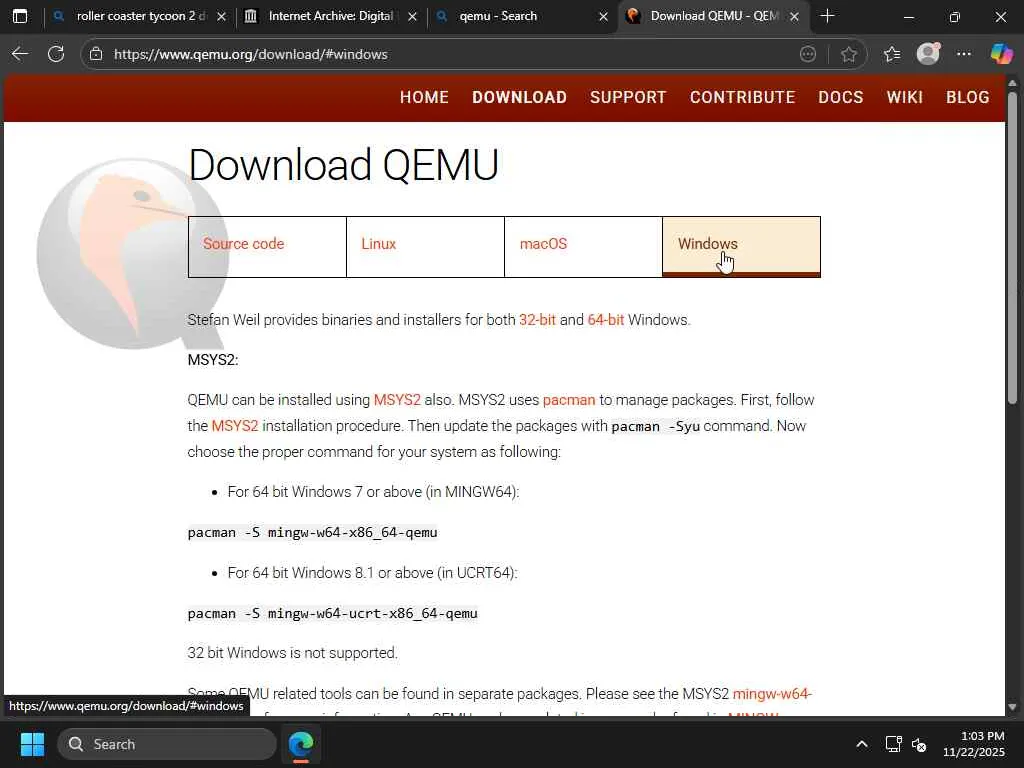Open the browser profile avatar

coord(928,54)
